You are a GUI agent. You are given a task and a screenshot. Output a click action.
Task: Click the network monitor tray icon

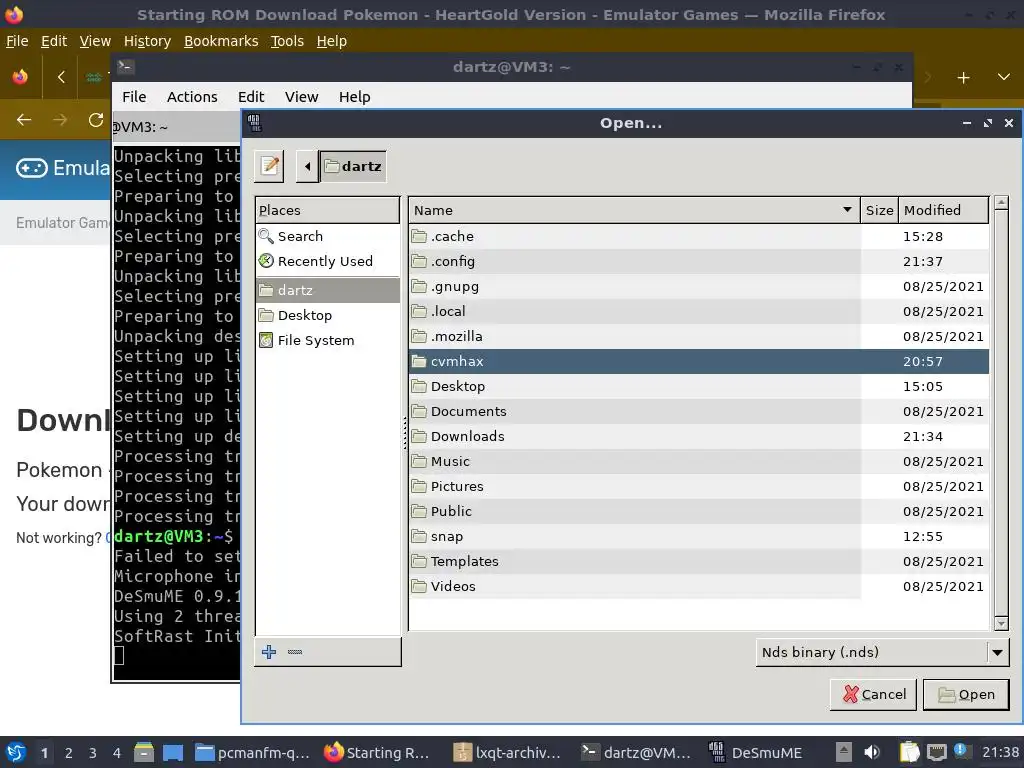click(x=936, y=752)
